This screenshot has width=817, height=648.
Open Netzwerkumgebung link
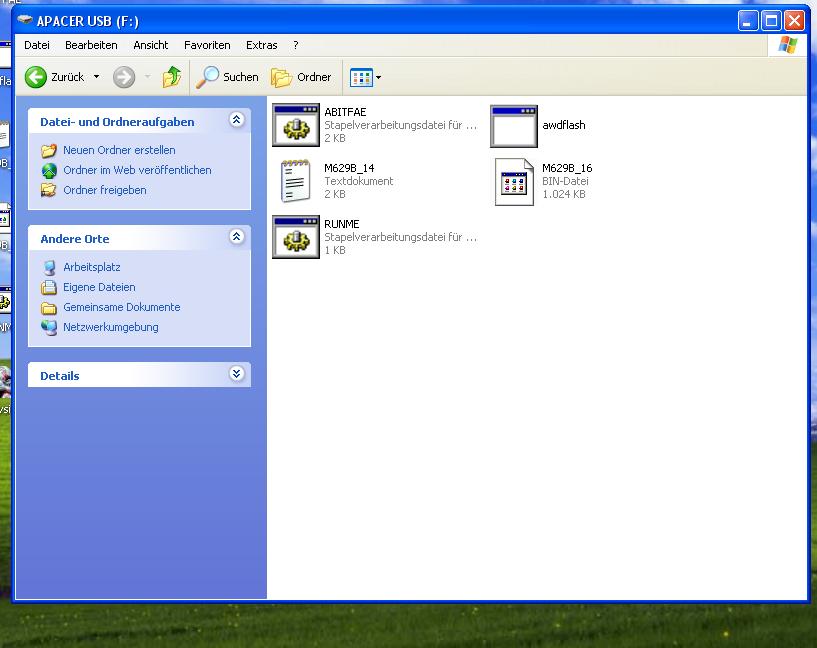[x=111, y=327]
